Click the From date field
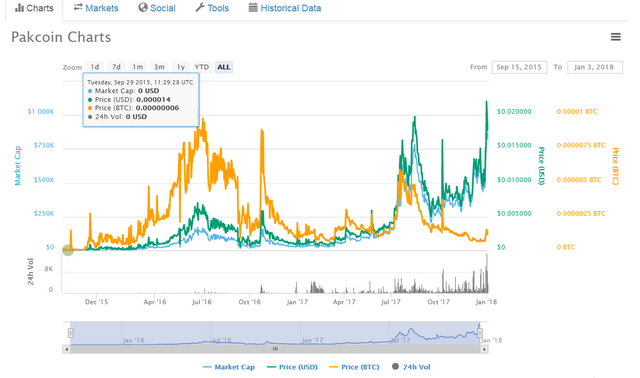This screenshot has height=378, width=640. (x=519, y=67)
